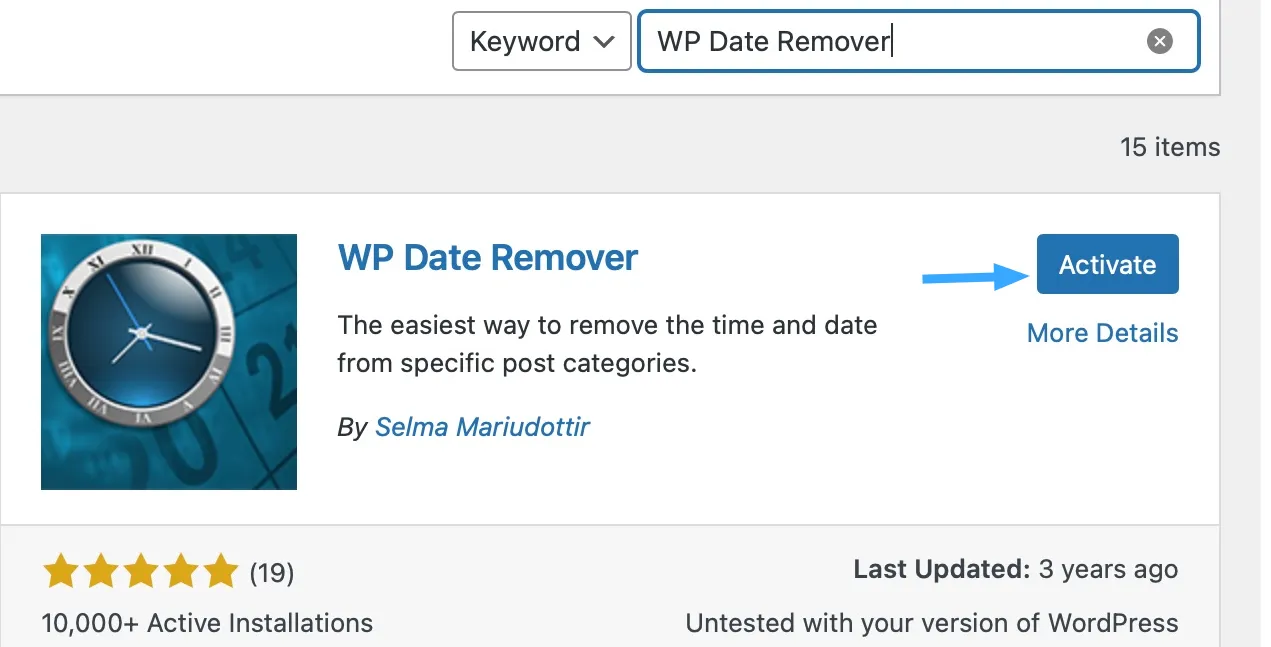Click the Last Updated 3 years ago text
This screenshot has width=1271, height=647.
point(1015,569)
